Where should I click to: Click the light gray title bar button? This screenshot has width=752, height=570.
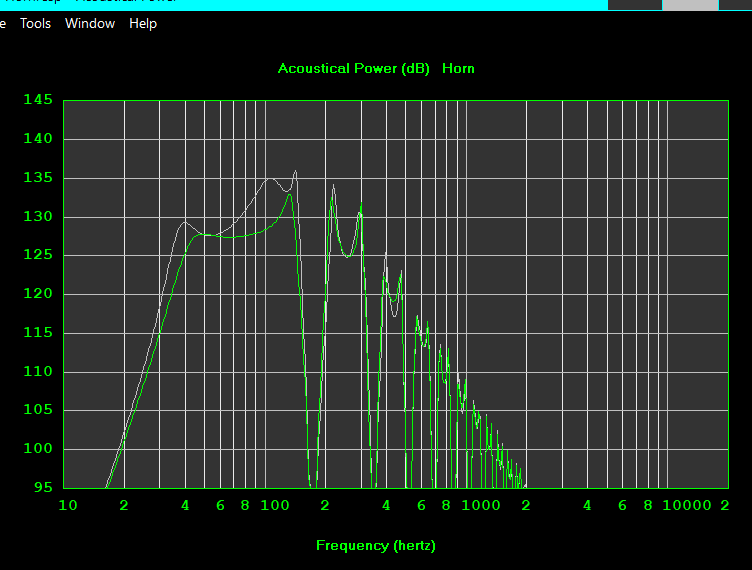(x=690, y=5)
